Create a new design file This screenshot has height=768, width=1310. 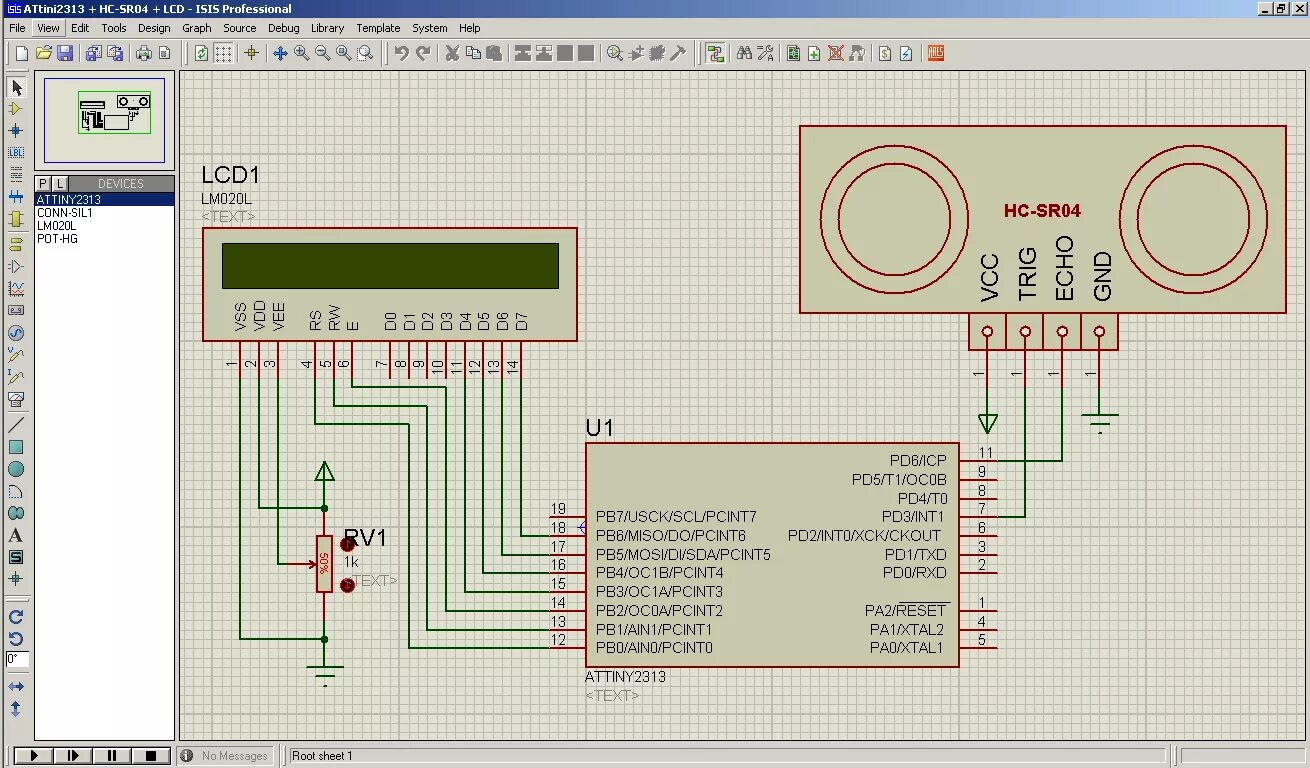pyautogui.click(x=21, y=53)
